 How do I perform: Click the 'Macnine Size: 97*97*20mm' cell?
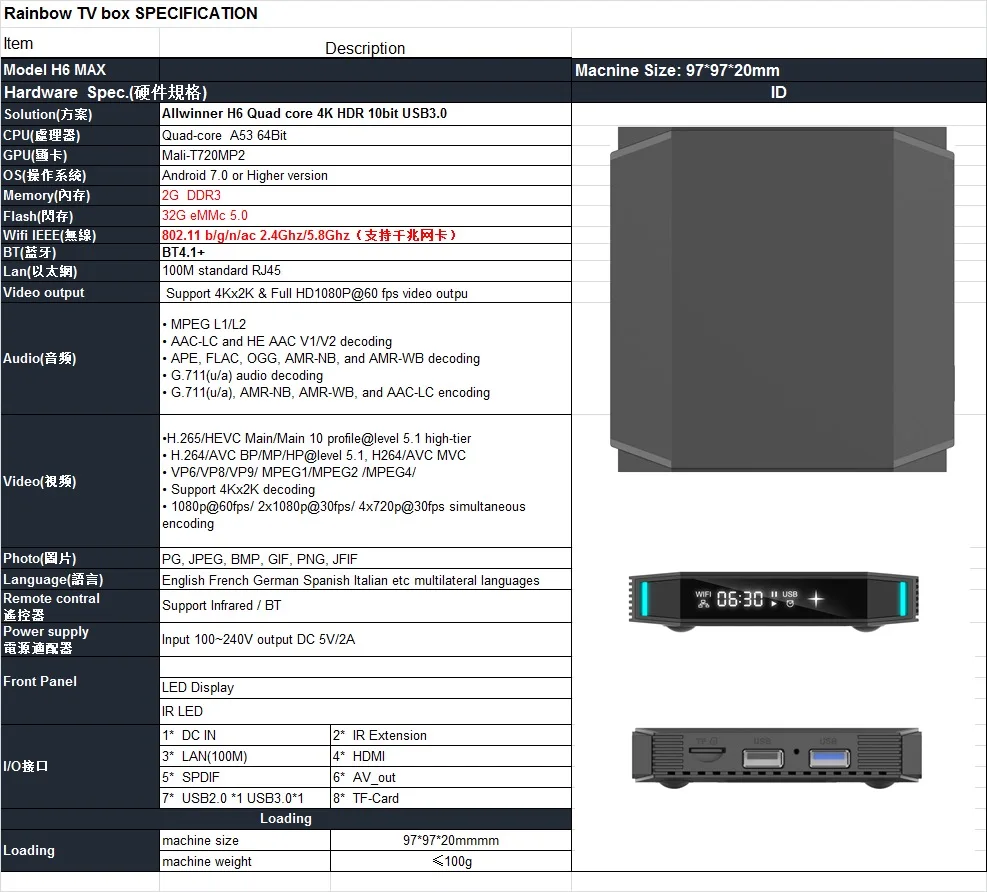tap(779, 70)
